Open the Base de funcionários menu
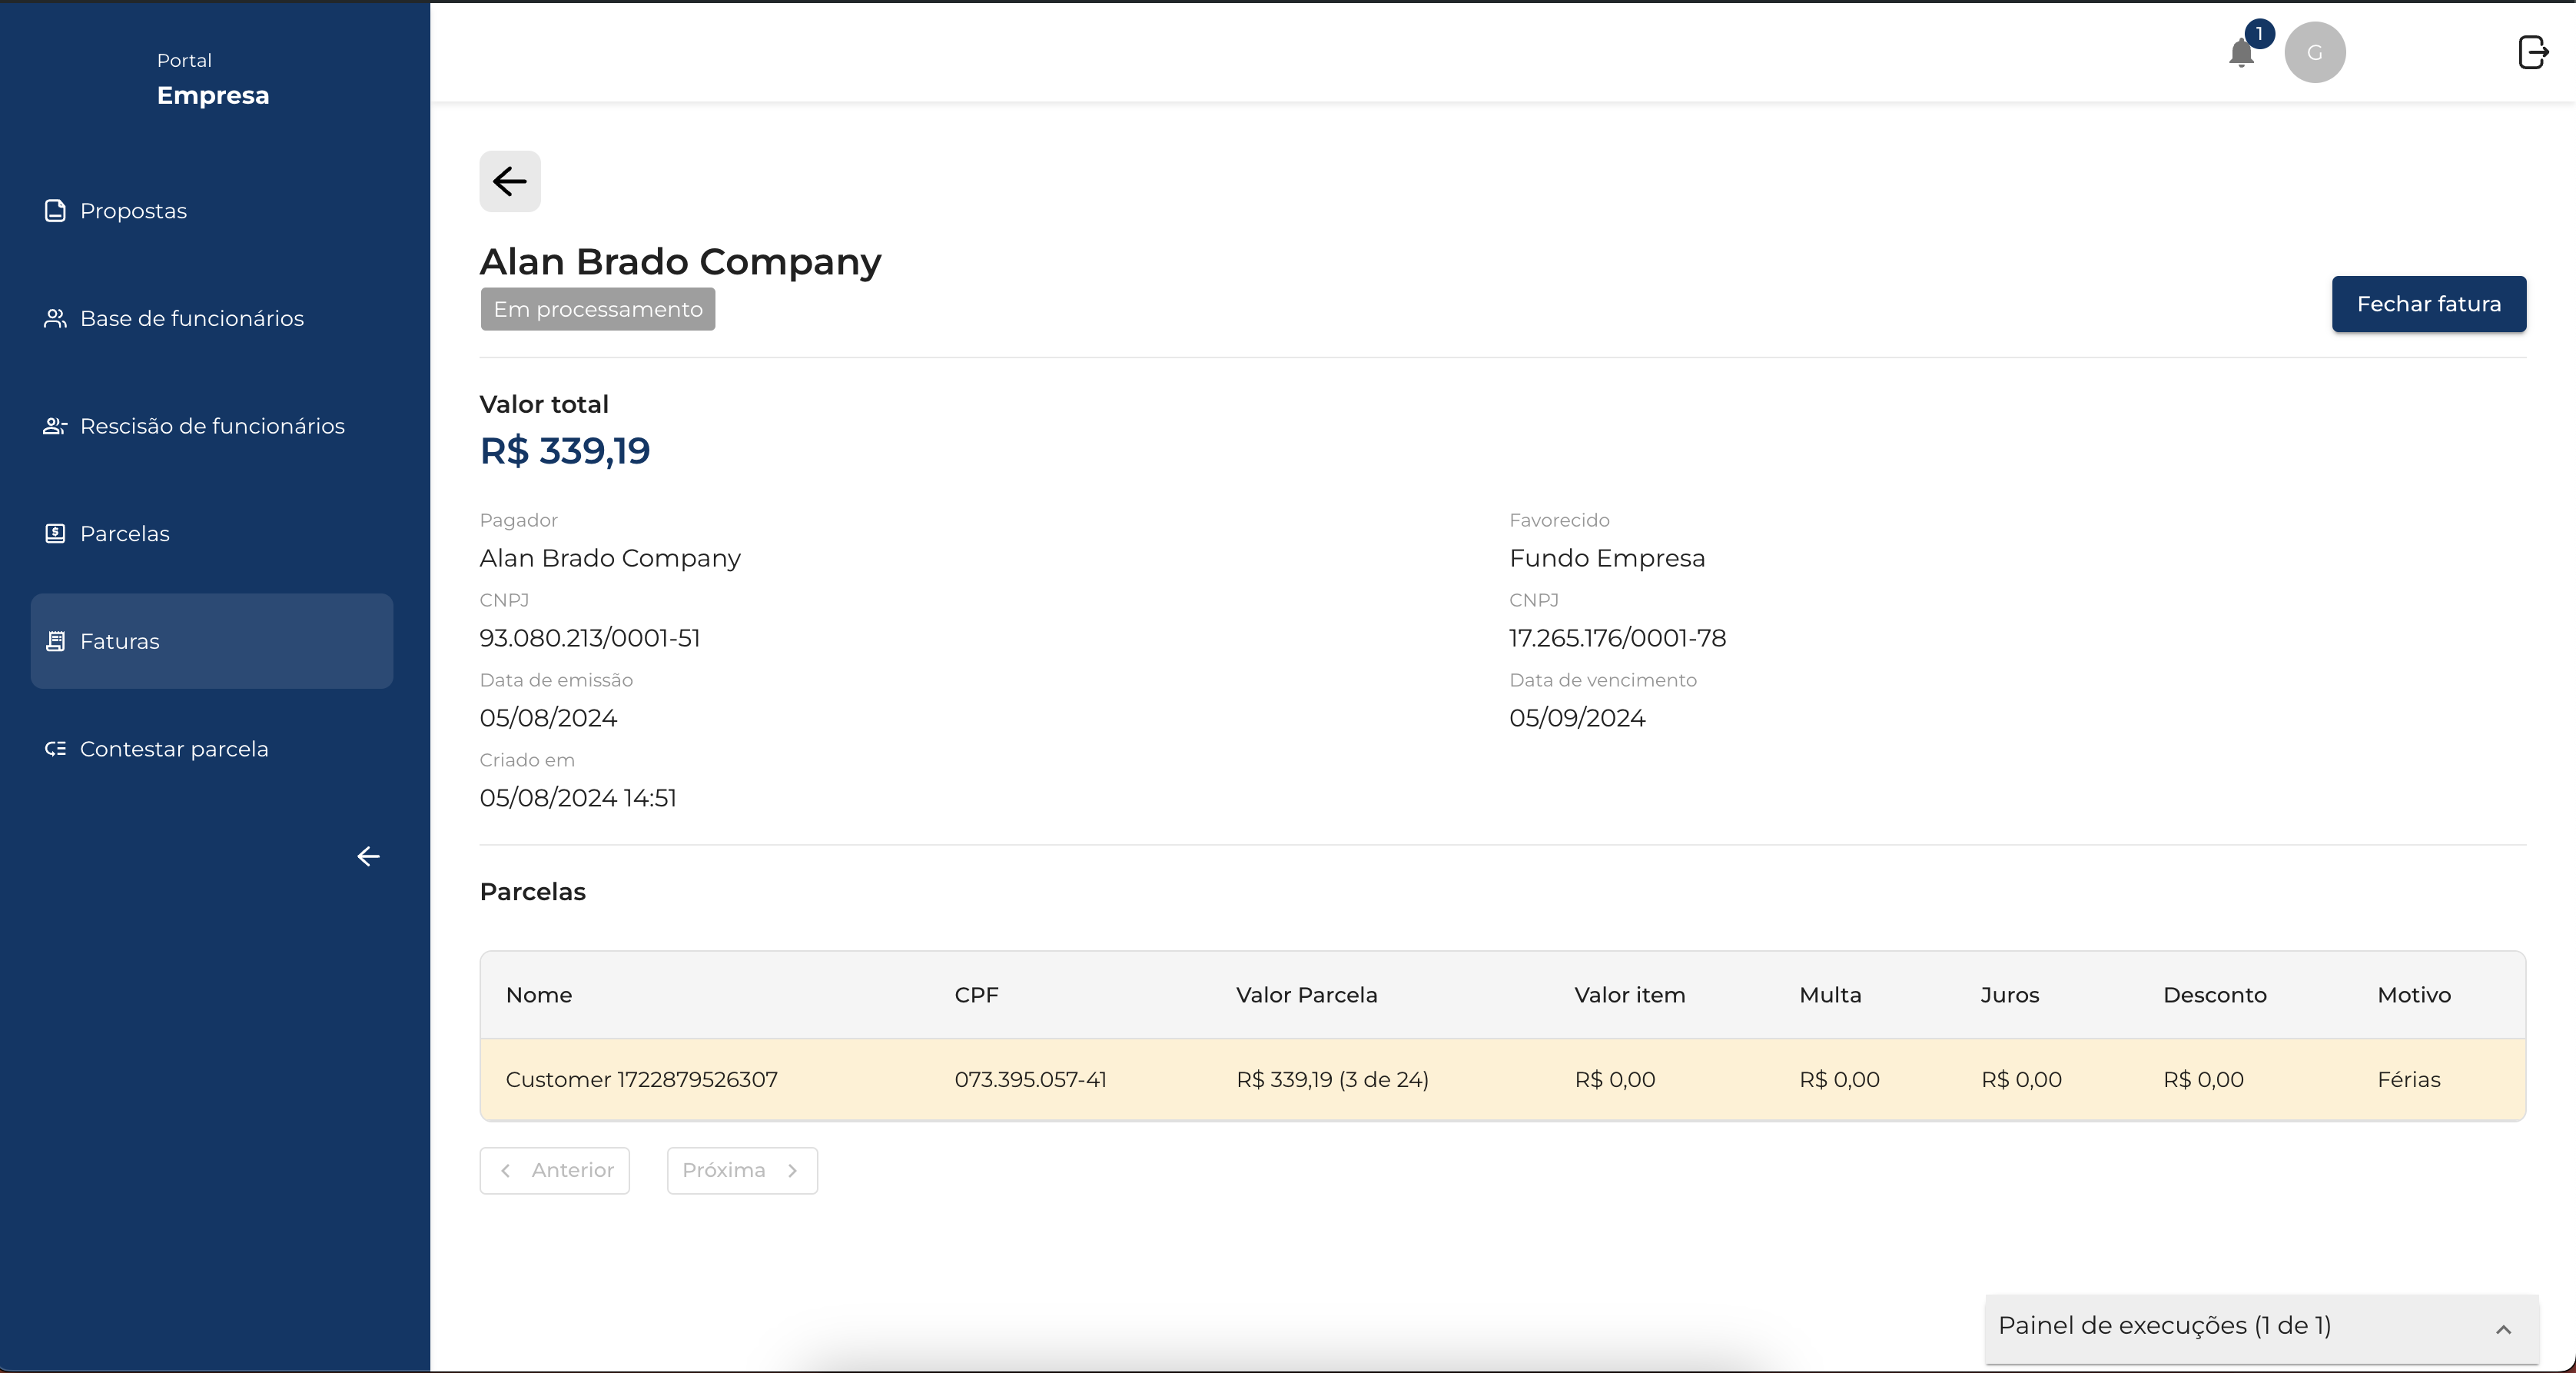 pyautogui.click(x=191, y=318)
